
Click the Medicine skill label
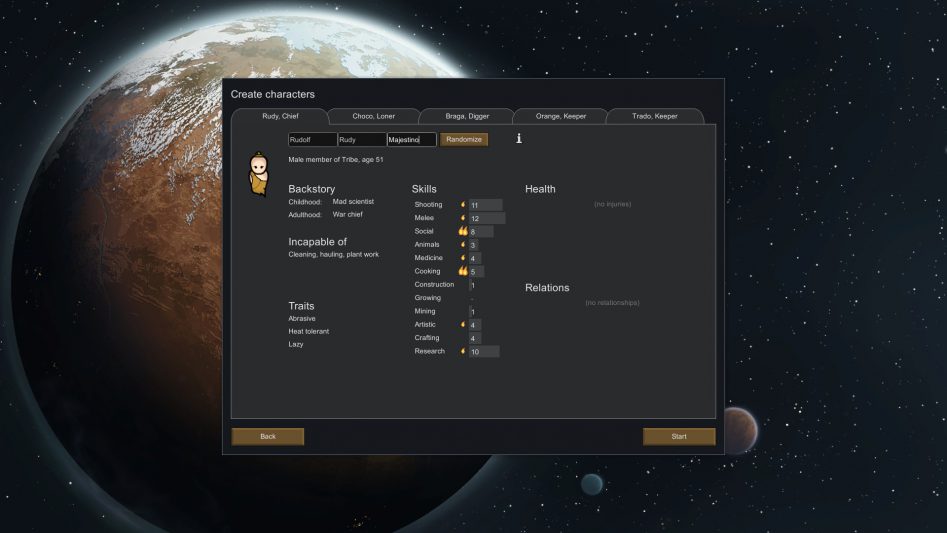pyautogui.click(x=428, y=258)
